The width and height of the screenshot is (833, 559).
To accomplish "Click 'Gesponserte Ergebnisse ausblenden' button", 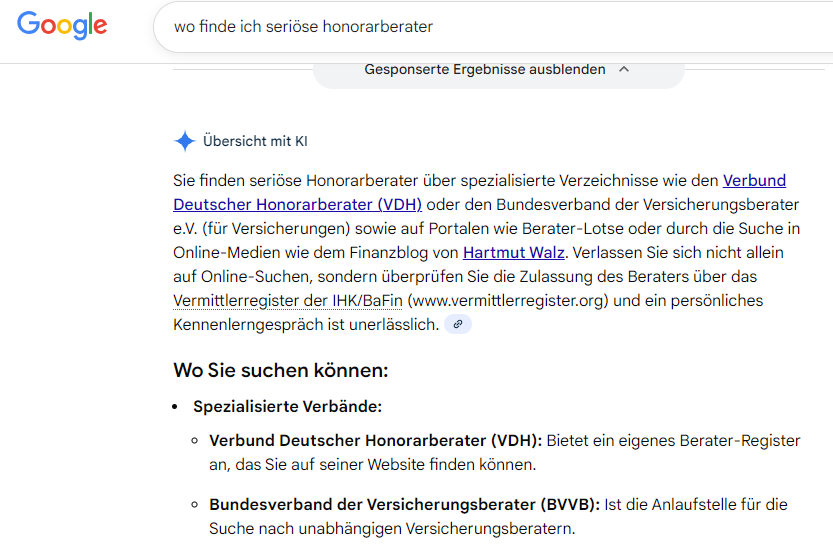I will [485, 70].
